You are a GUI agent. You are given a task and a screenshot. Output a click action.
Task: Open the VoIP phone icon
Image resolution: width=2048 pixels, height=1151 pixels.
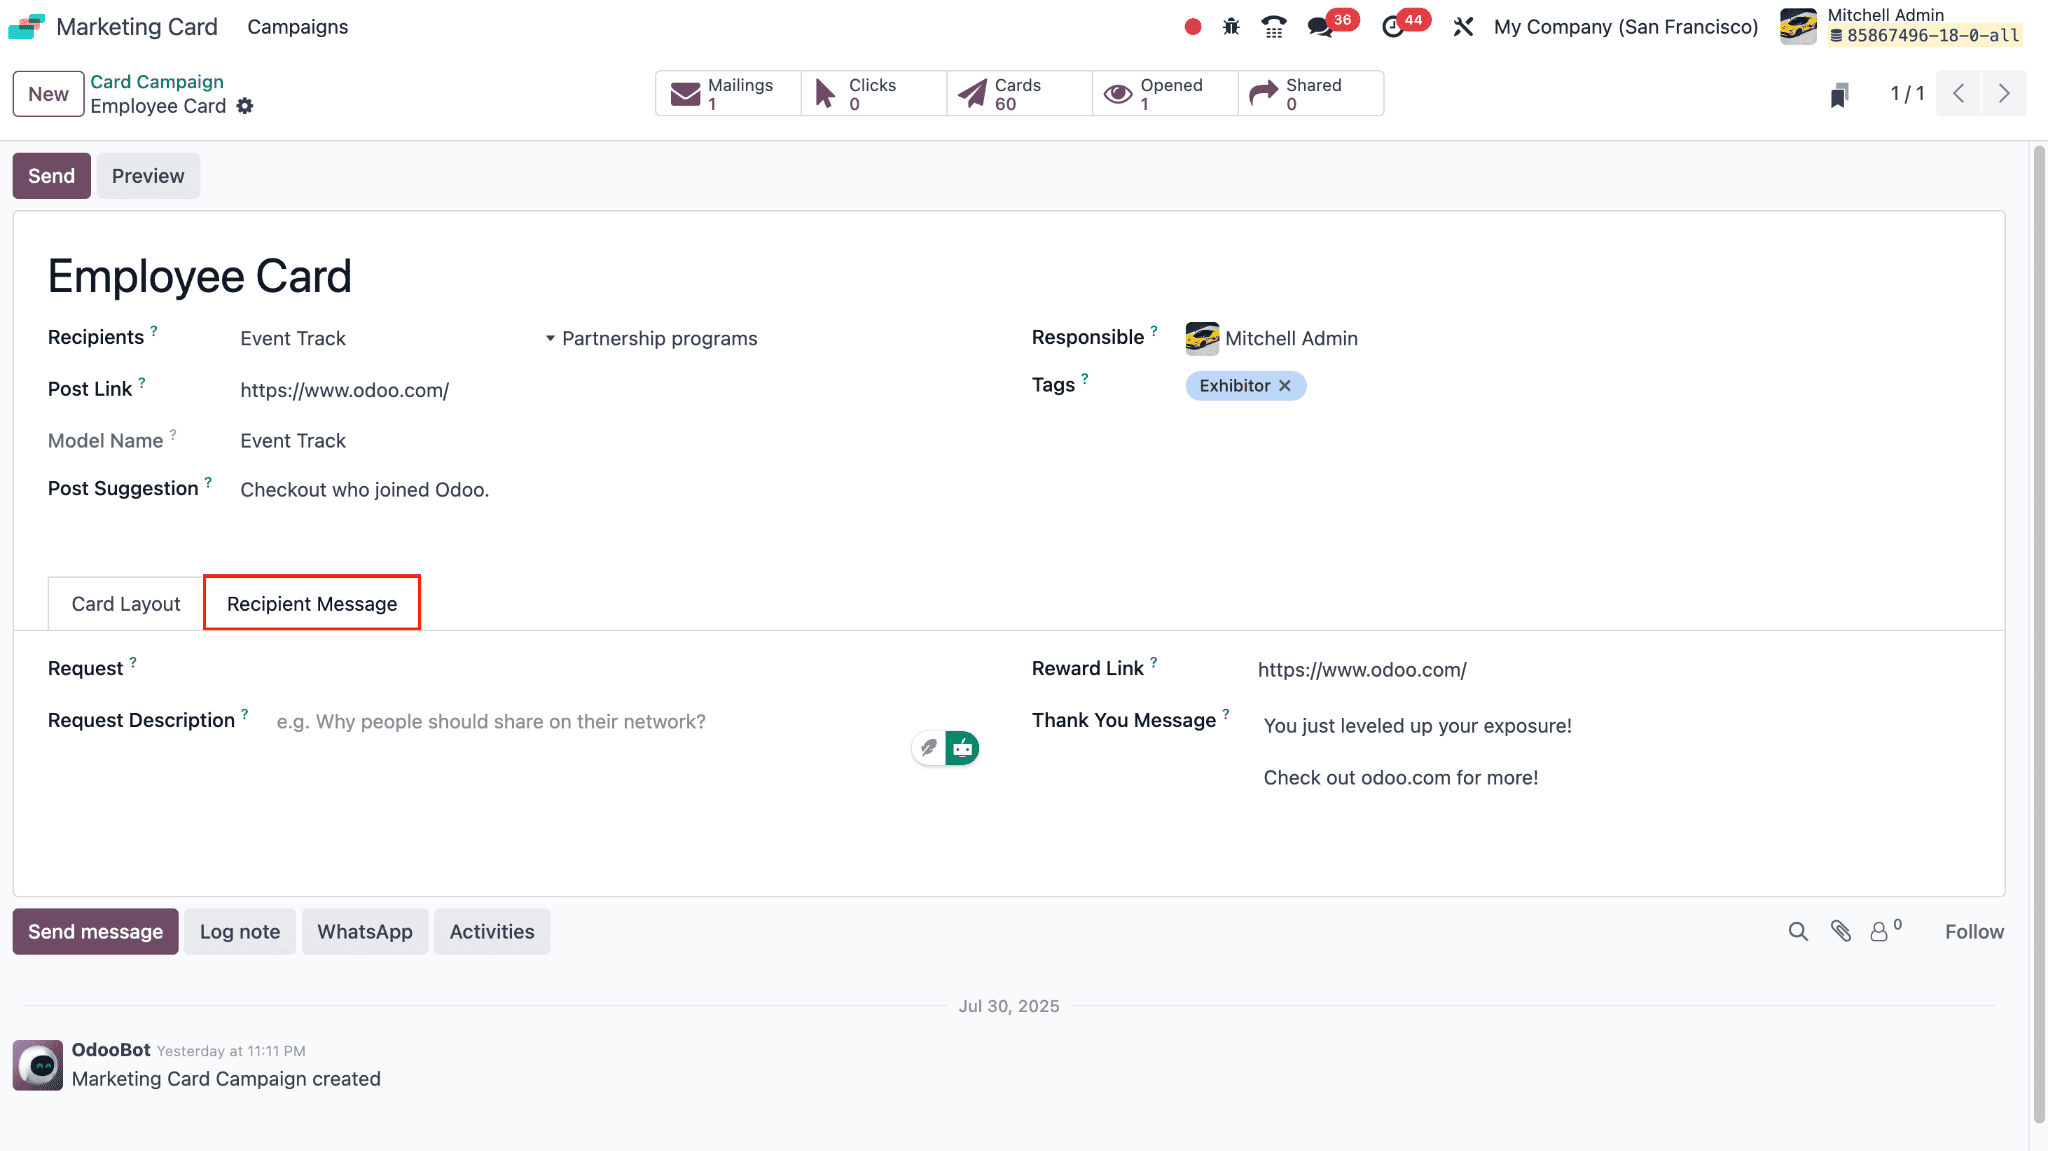pyautogui.click(x=1273, y=27)
